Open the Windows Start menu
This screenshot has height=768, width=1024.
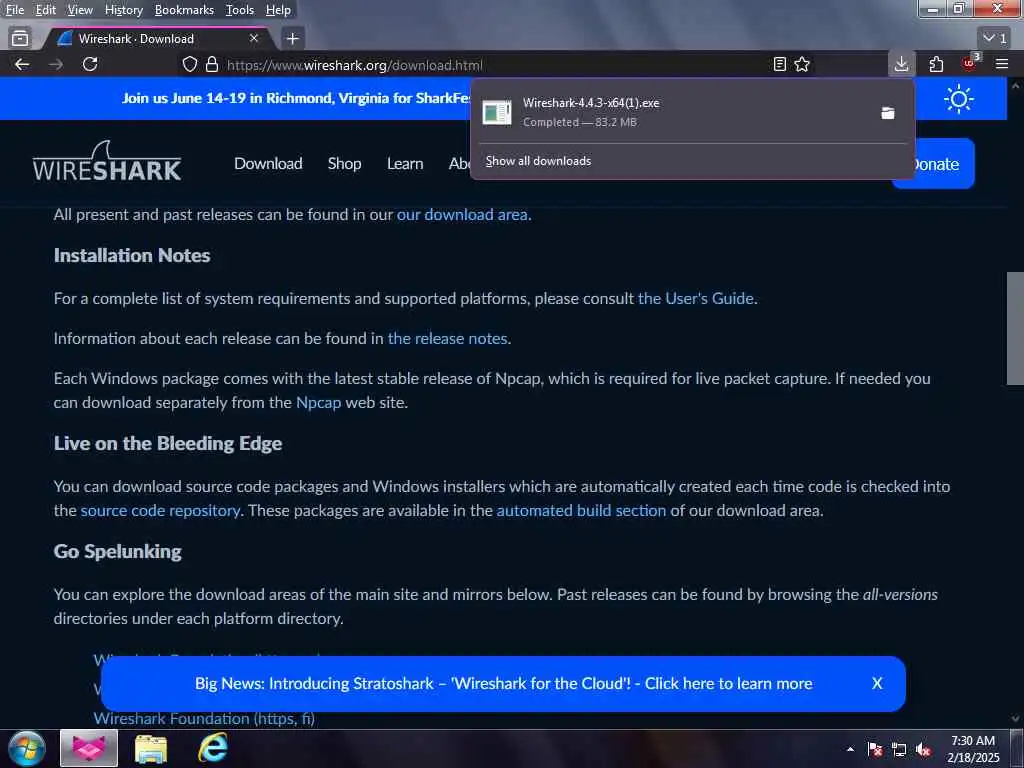coord(27,748)
